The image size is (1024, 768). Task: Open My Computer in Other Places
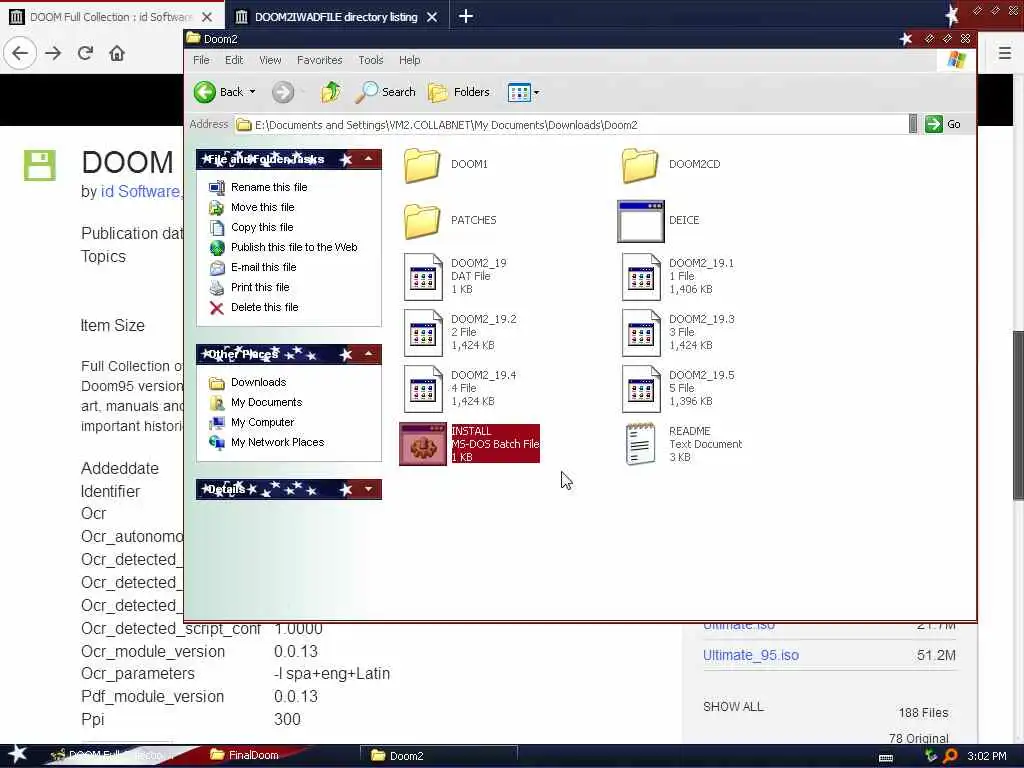[x=263, y=423]
